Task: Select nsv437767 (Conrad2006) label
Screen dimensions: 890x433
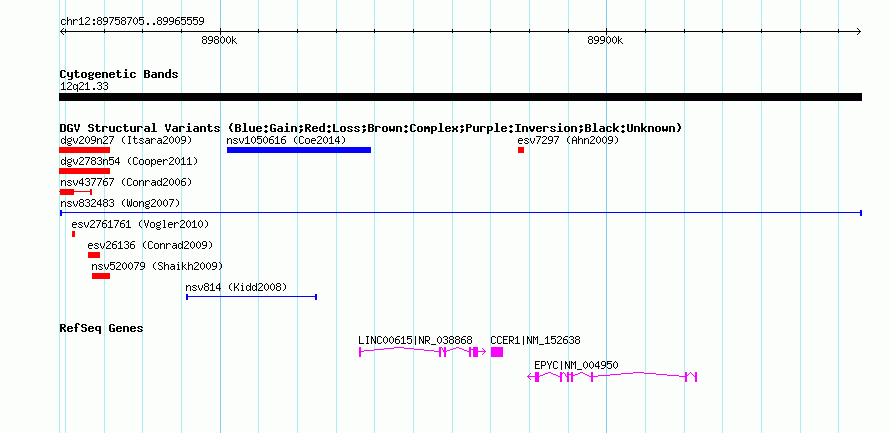Action: click(126, 183)
